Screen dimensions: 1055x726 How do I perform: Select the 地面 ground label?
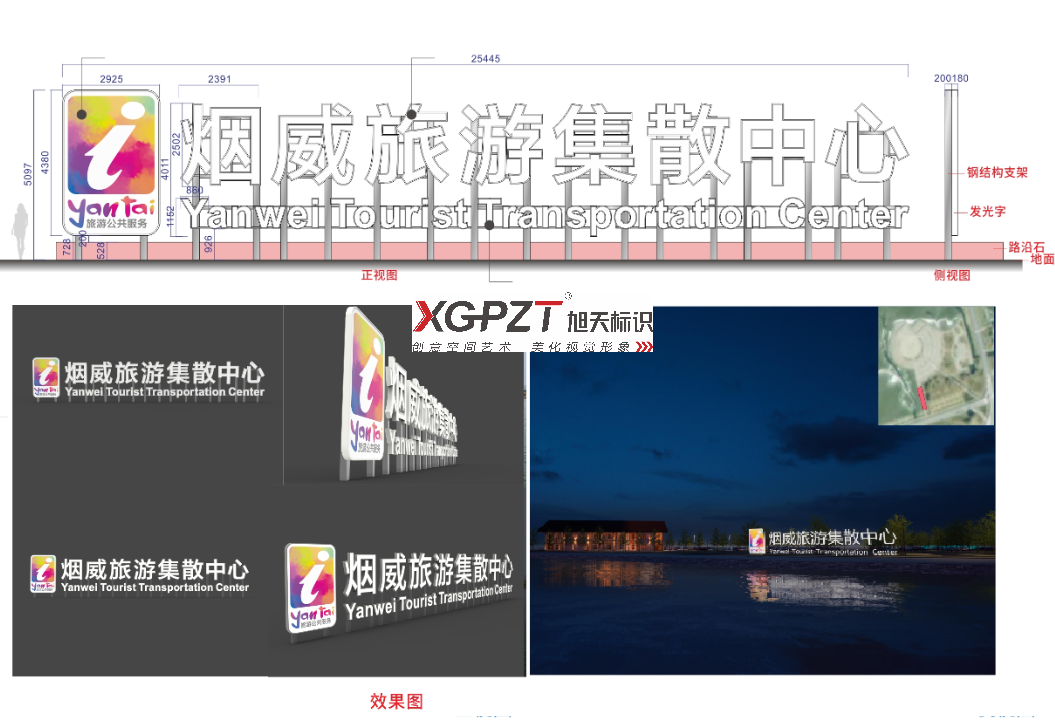point(1042,258)
